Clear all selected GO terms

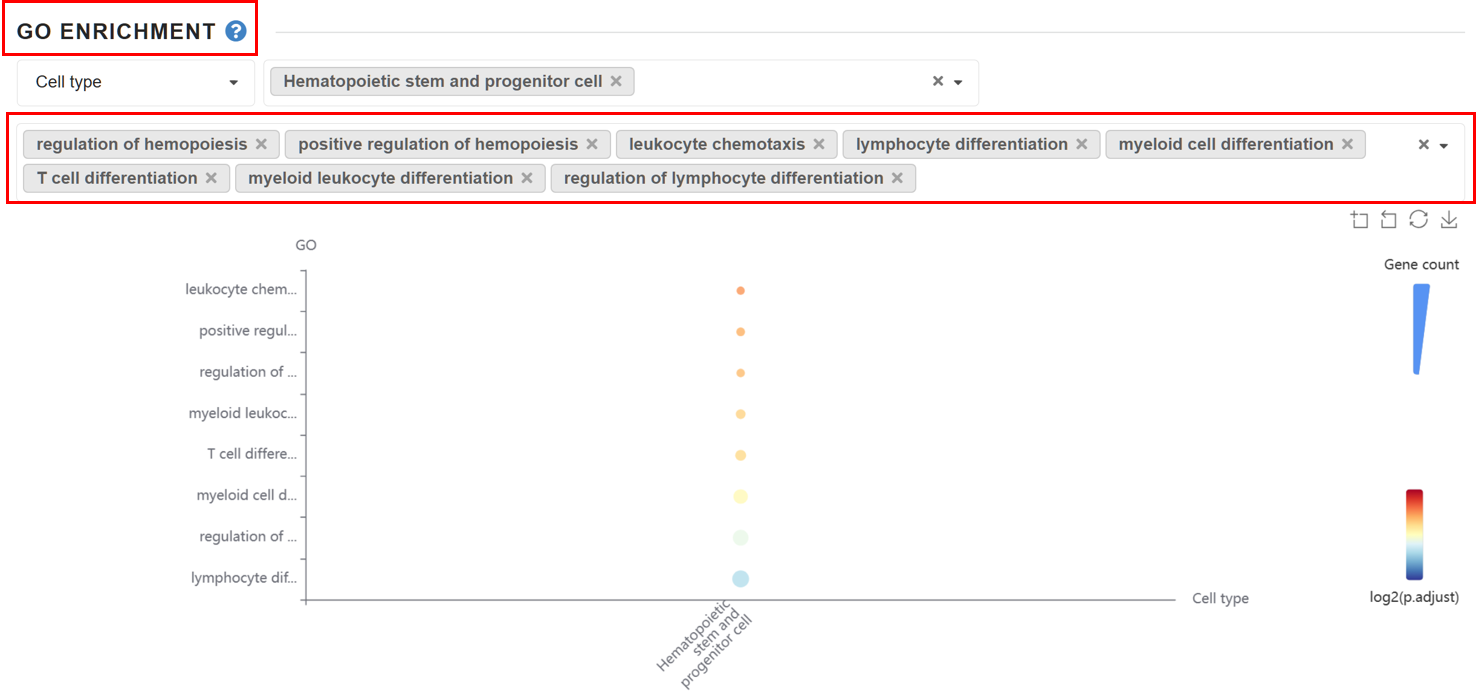pos(1424,144)
